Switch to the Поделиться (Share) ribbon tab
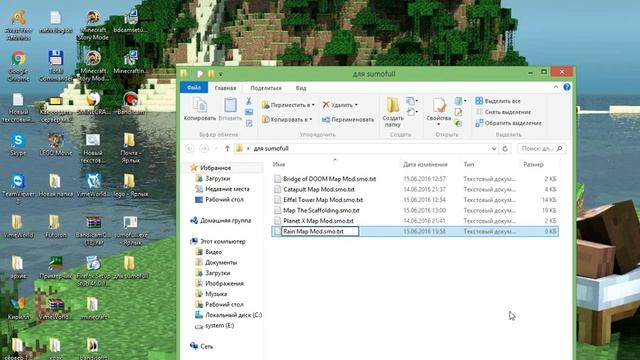 pyautogui.click(x=266, y=88)
